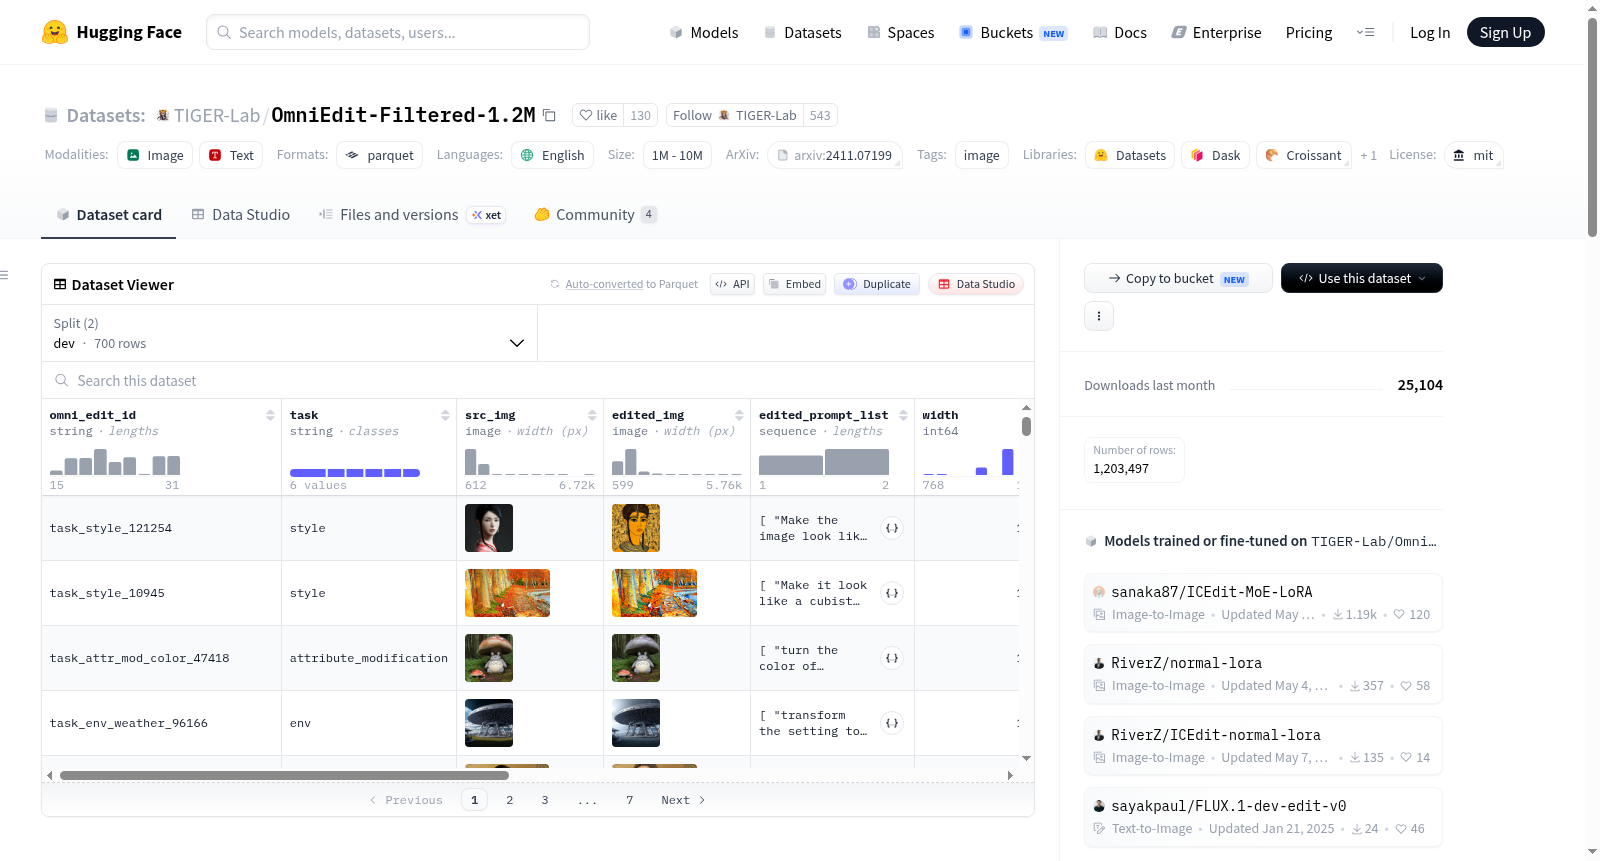Screen dimensions: 1600x861
Task: Expand JSON for task_style_10945 prompt list
Action: point(892,593)
